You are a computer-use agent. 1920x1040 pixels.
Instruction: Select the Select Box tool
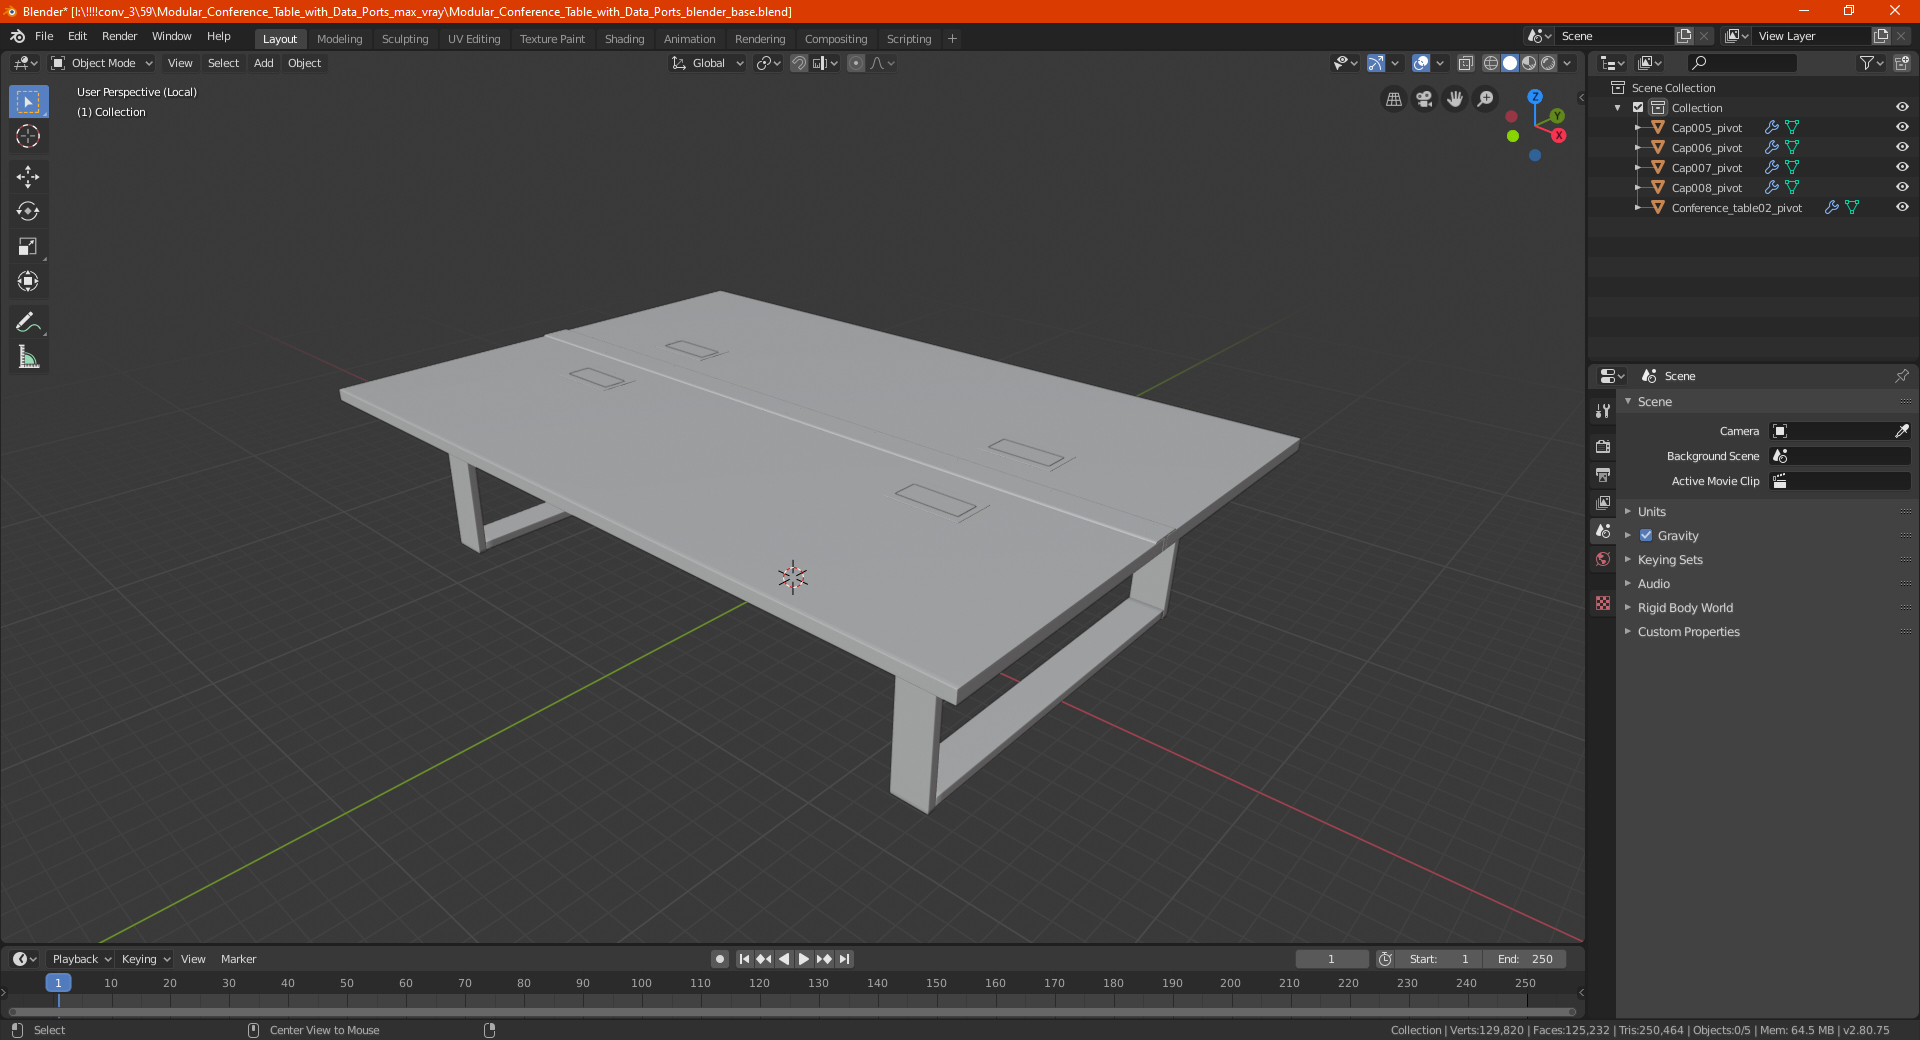[x=28, y=101]
